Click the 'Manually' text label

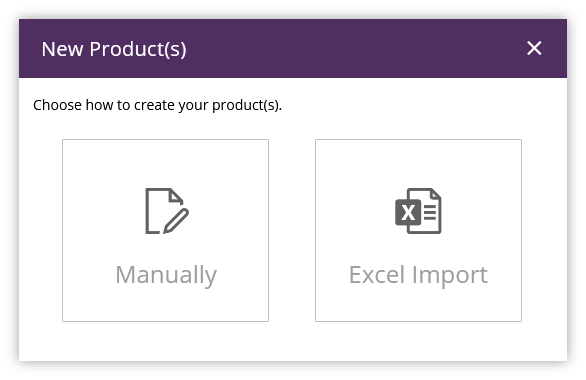pos(166,276)
